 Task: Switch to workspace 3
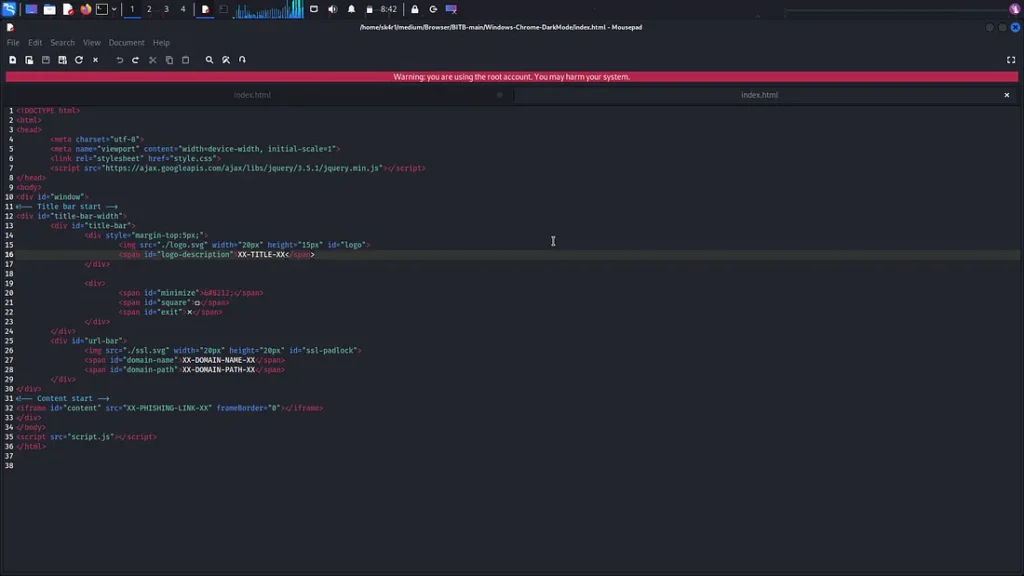166,9
